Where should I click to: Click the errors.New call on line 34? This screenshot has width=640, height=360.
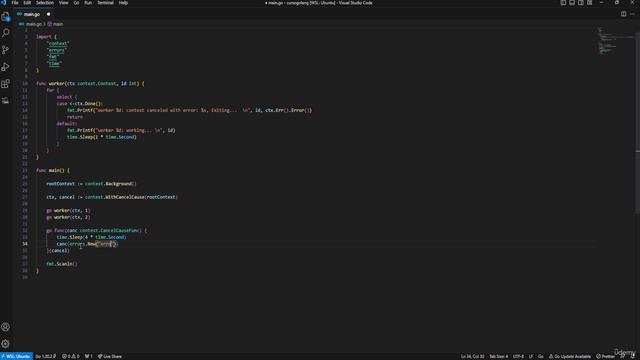92,244
